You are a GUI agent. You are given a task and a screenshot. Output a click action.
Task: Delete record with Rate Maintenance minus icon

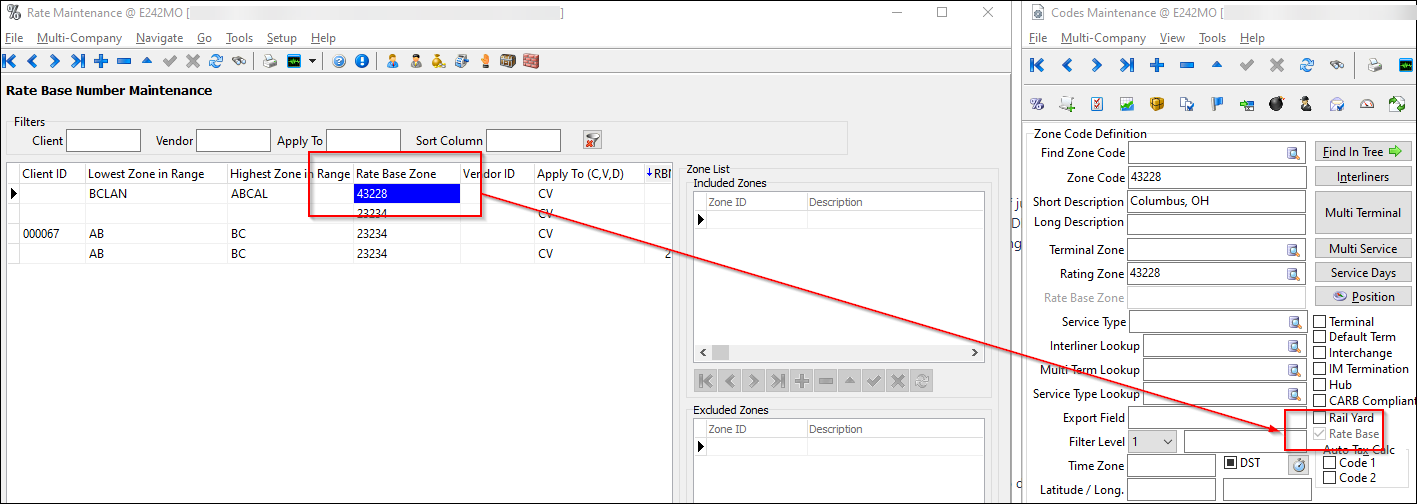pyautogui.click(x=124, y=61)
